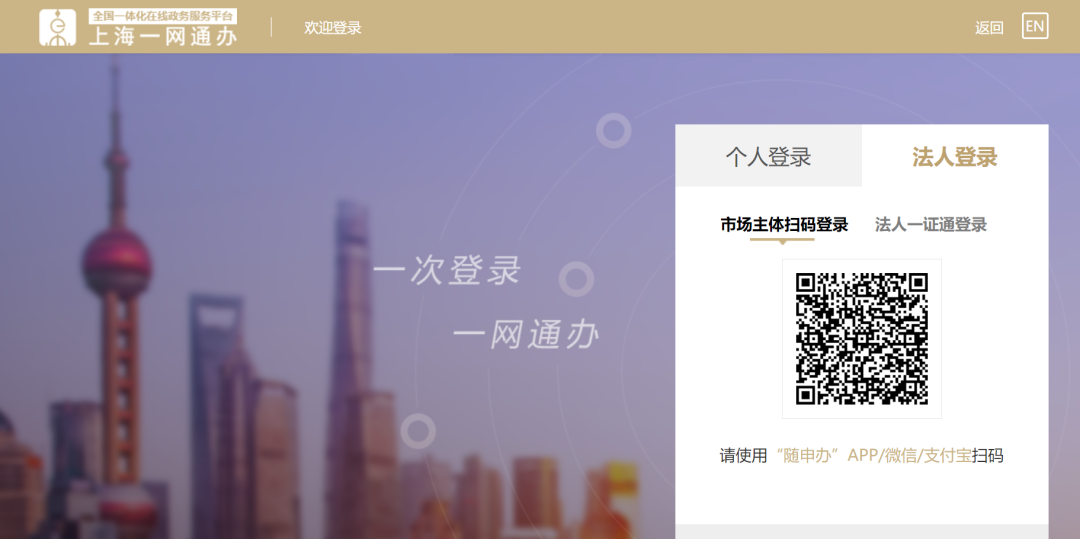Viewport: 1080px width, 539px height.
Task: Click the 上海一网通办 title text
Action: (x=163, y=37)
